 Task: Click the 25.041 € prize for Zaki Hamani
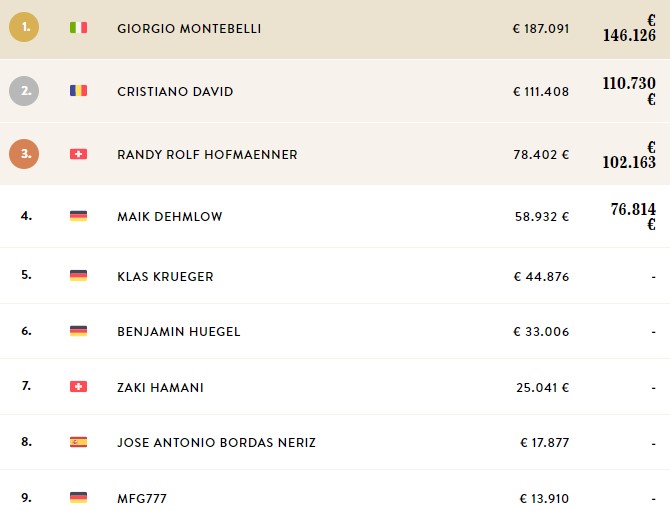[x=543, y=388]
